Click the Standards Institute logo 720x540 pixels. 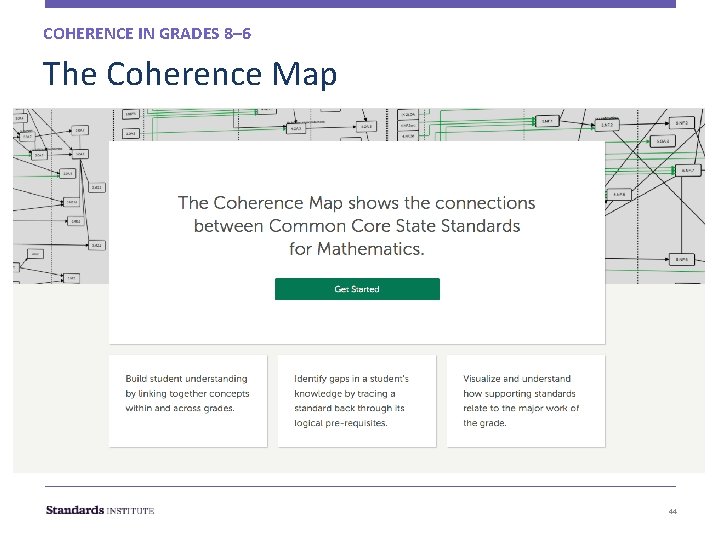100,510
